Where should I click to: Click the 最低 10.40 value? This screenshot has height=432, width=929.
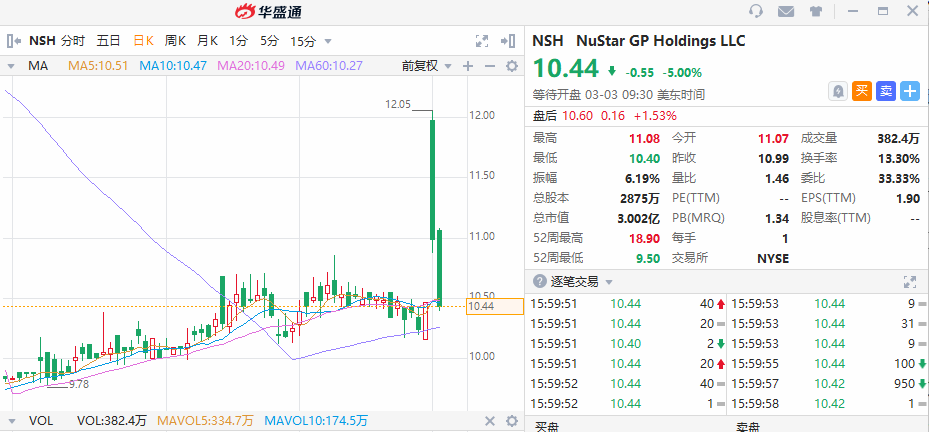coord(645,159)
